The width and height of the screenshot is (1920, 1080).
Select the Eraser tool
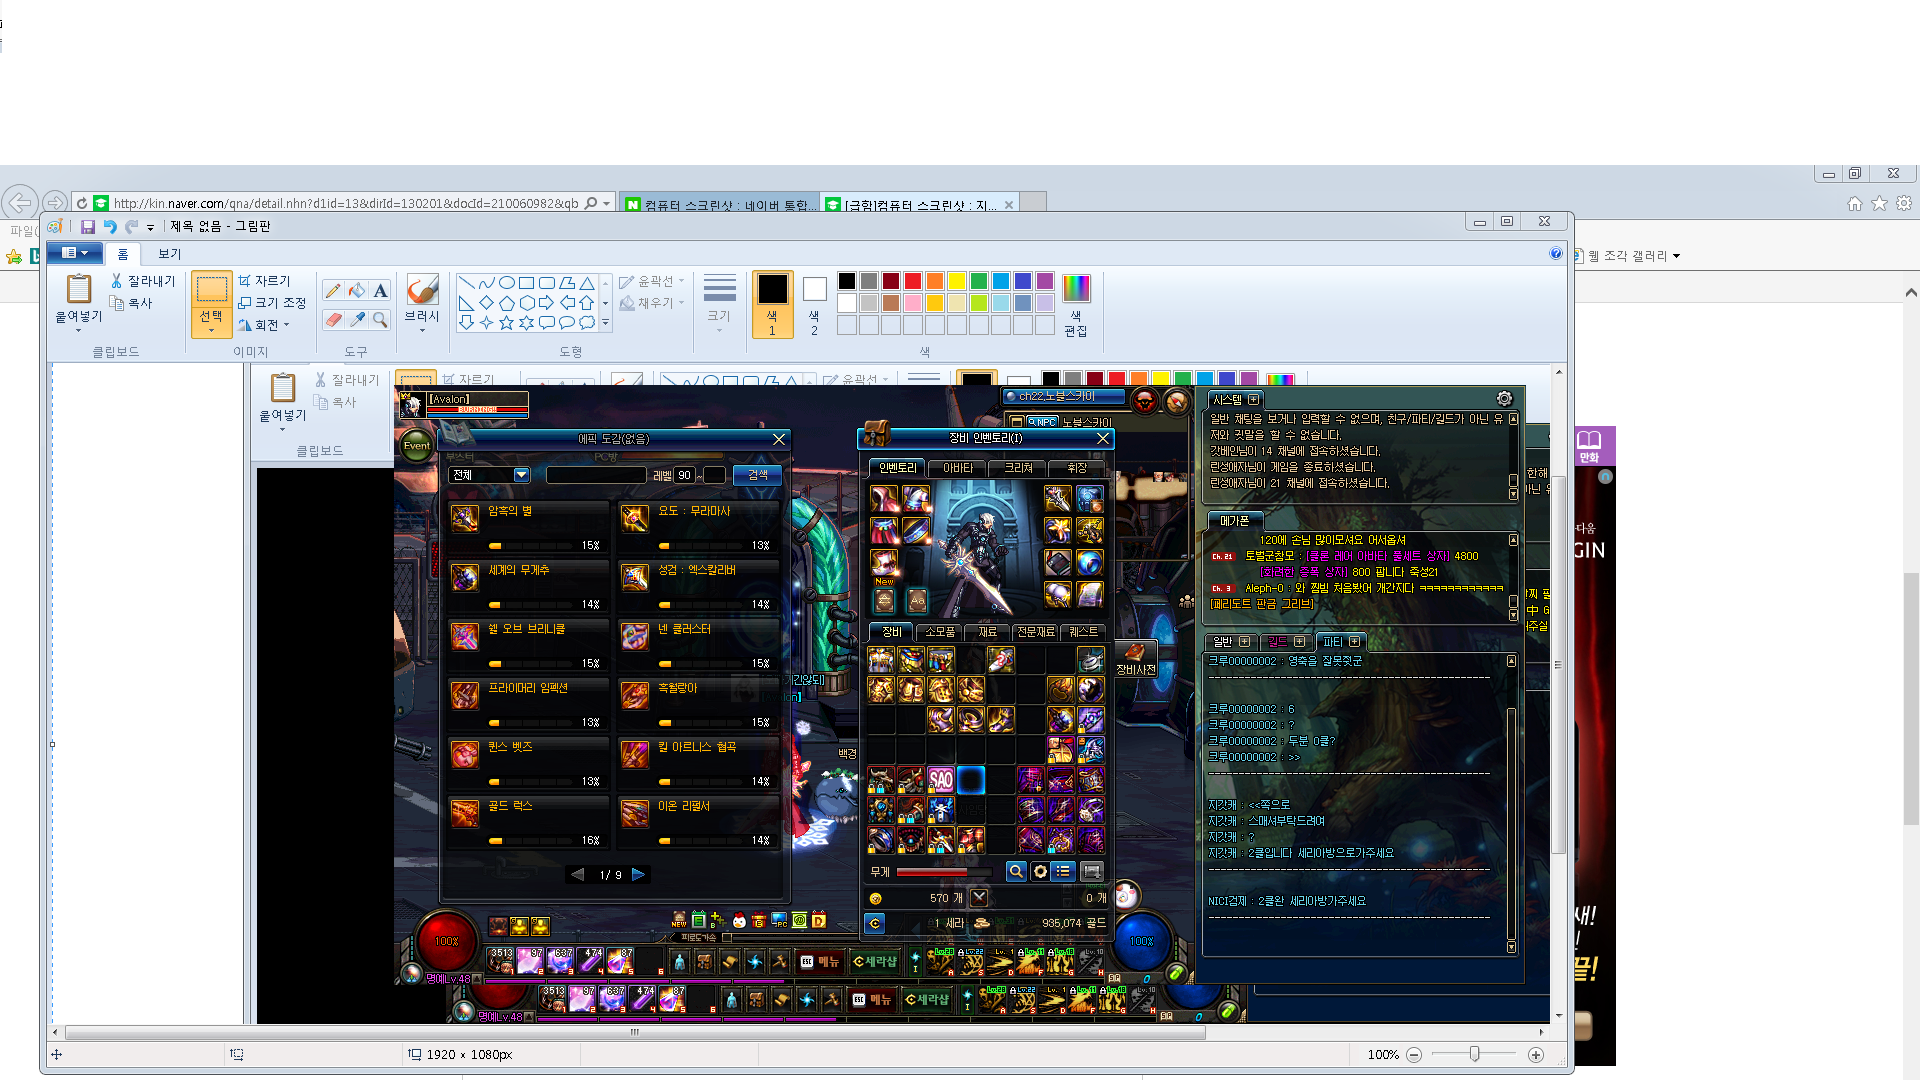pos(333,320)
